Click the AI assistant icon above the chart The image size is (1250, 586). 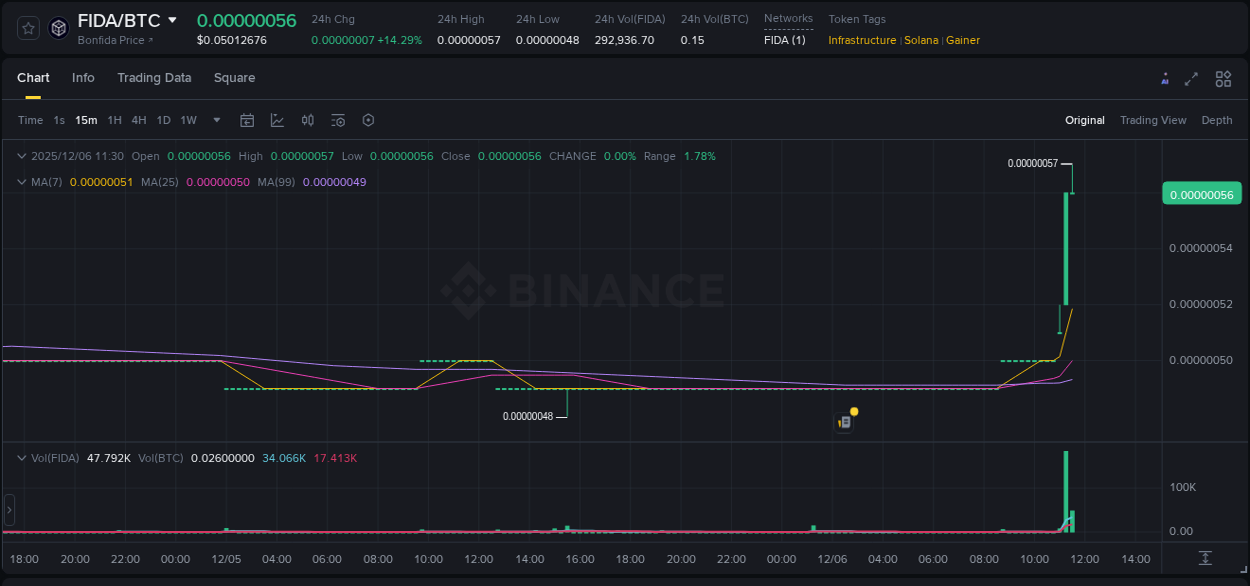(1165, 78)
